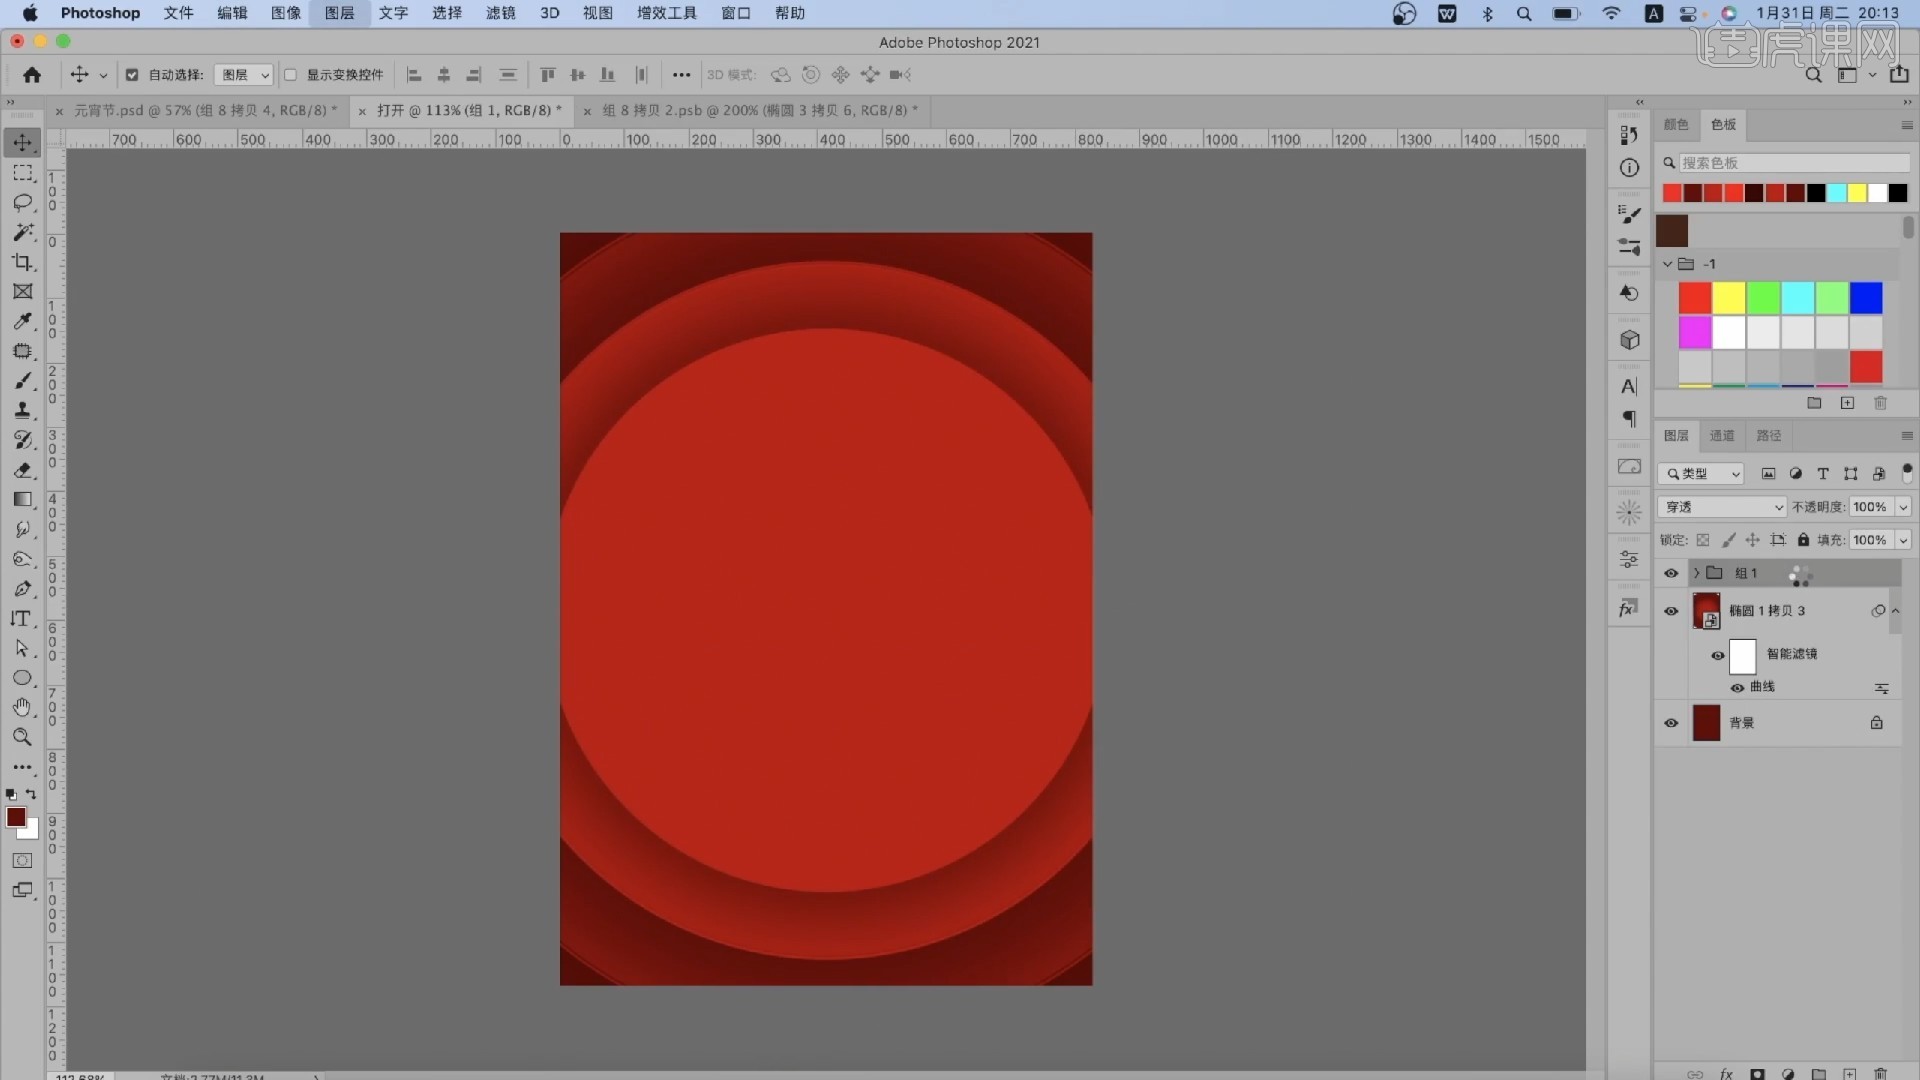Collapse the -1 swatch folder

1667,264
